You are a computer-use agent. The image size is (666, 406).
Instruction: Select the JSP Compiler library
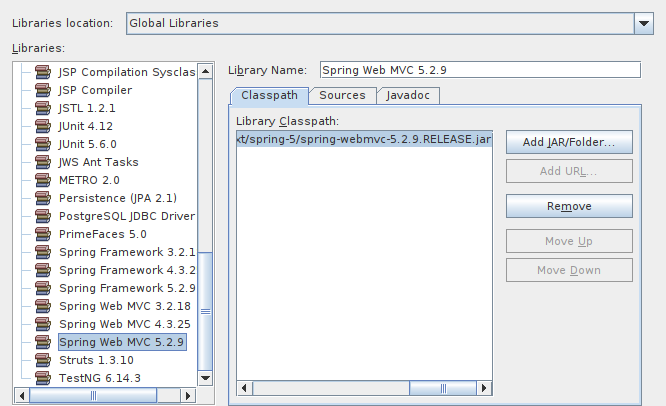(x=96, y=90)
